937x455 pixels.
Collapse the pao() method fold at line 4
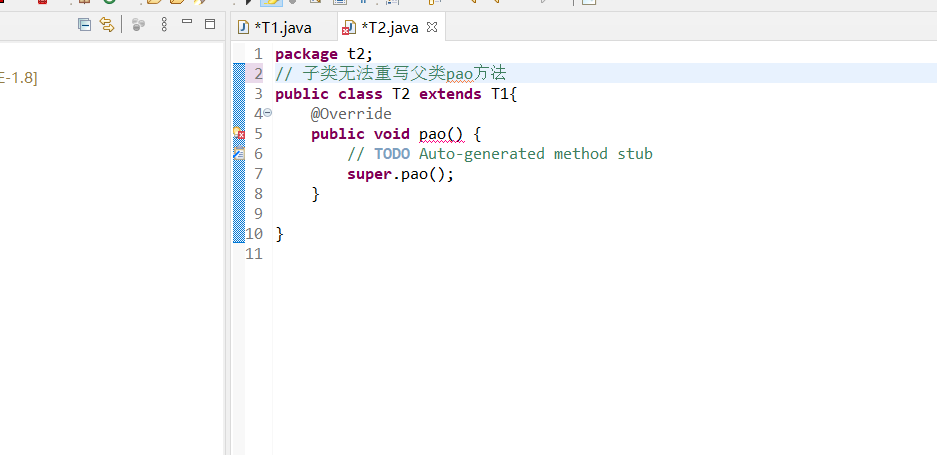click(x=268, y=113)
